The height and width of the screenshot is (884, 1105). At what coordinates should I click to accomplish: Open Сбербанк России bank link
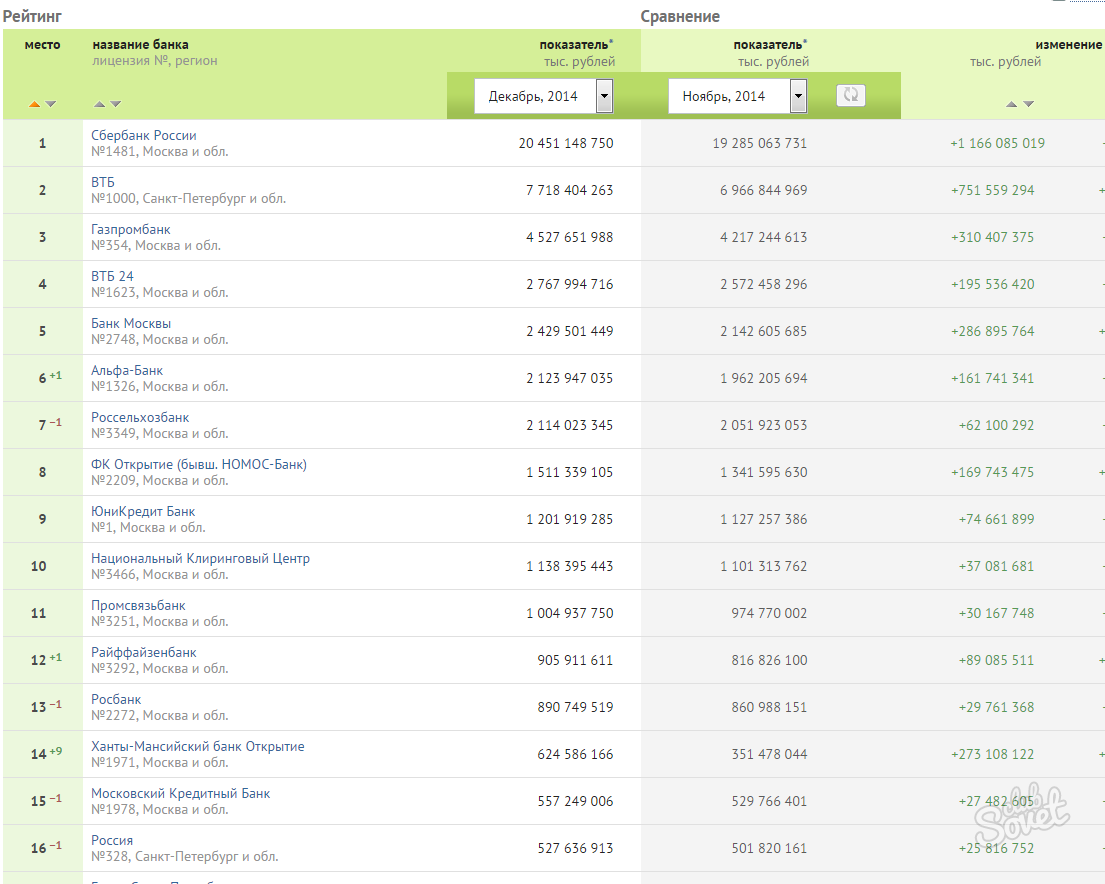[x=144, y=135]
